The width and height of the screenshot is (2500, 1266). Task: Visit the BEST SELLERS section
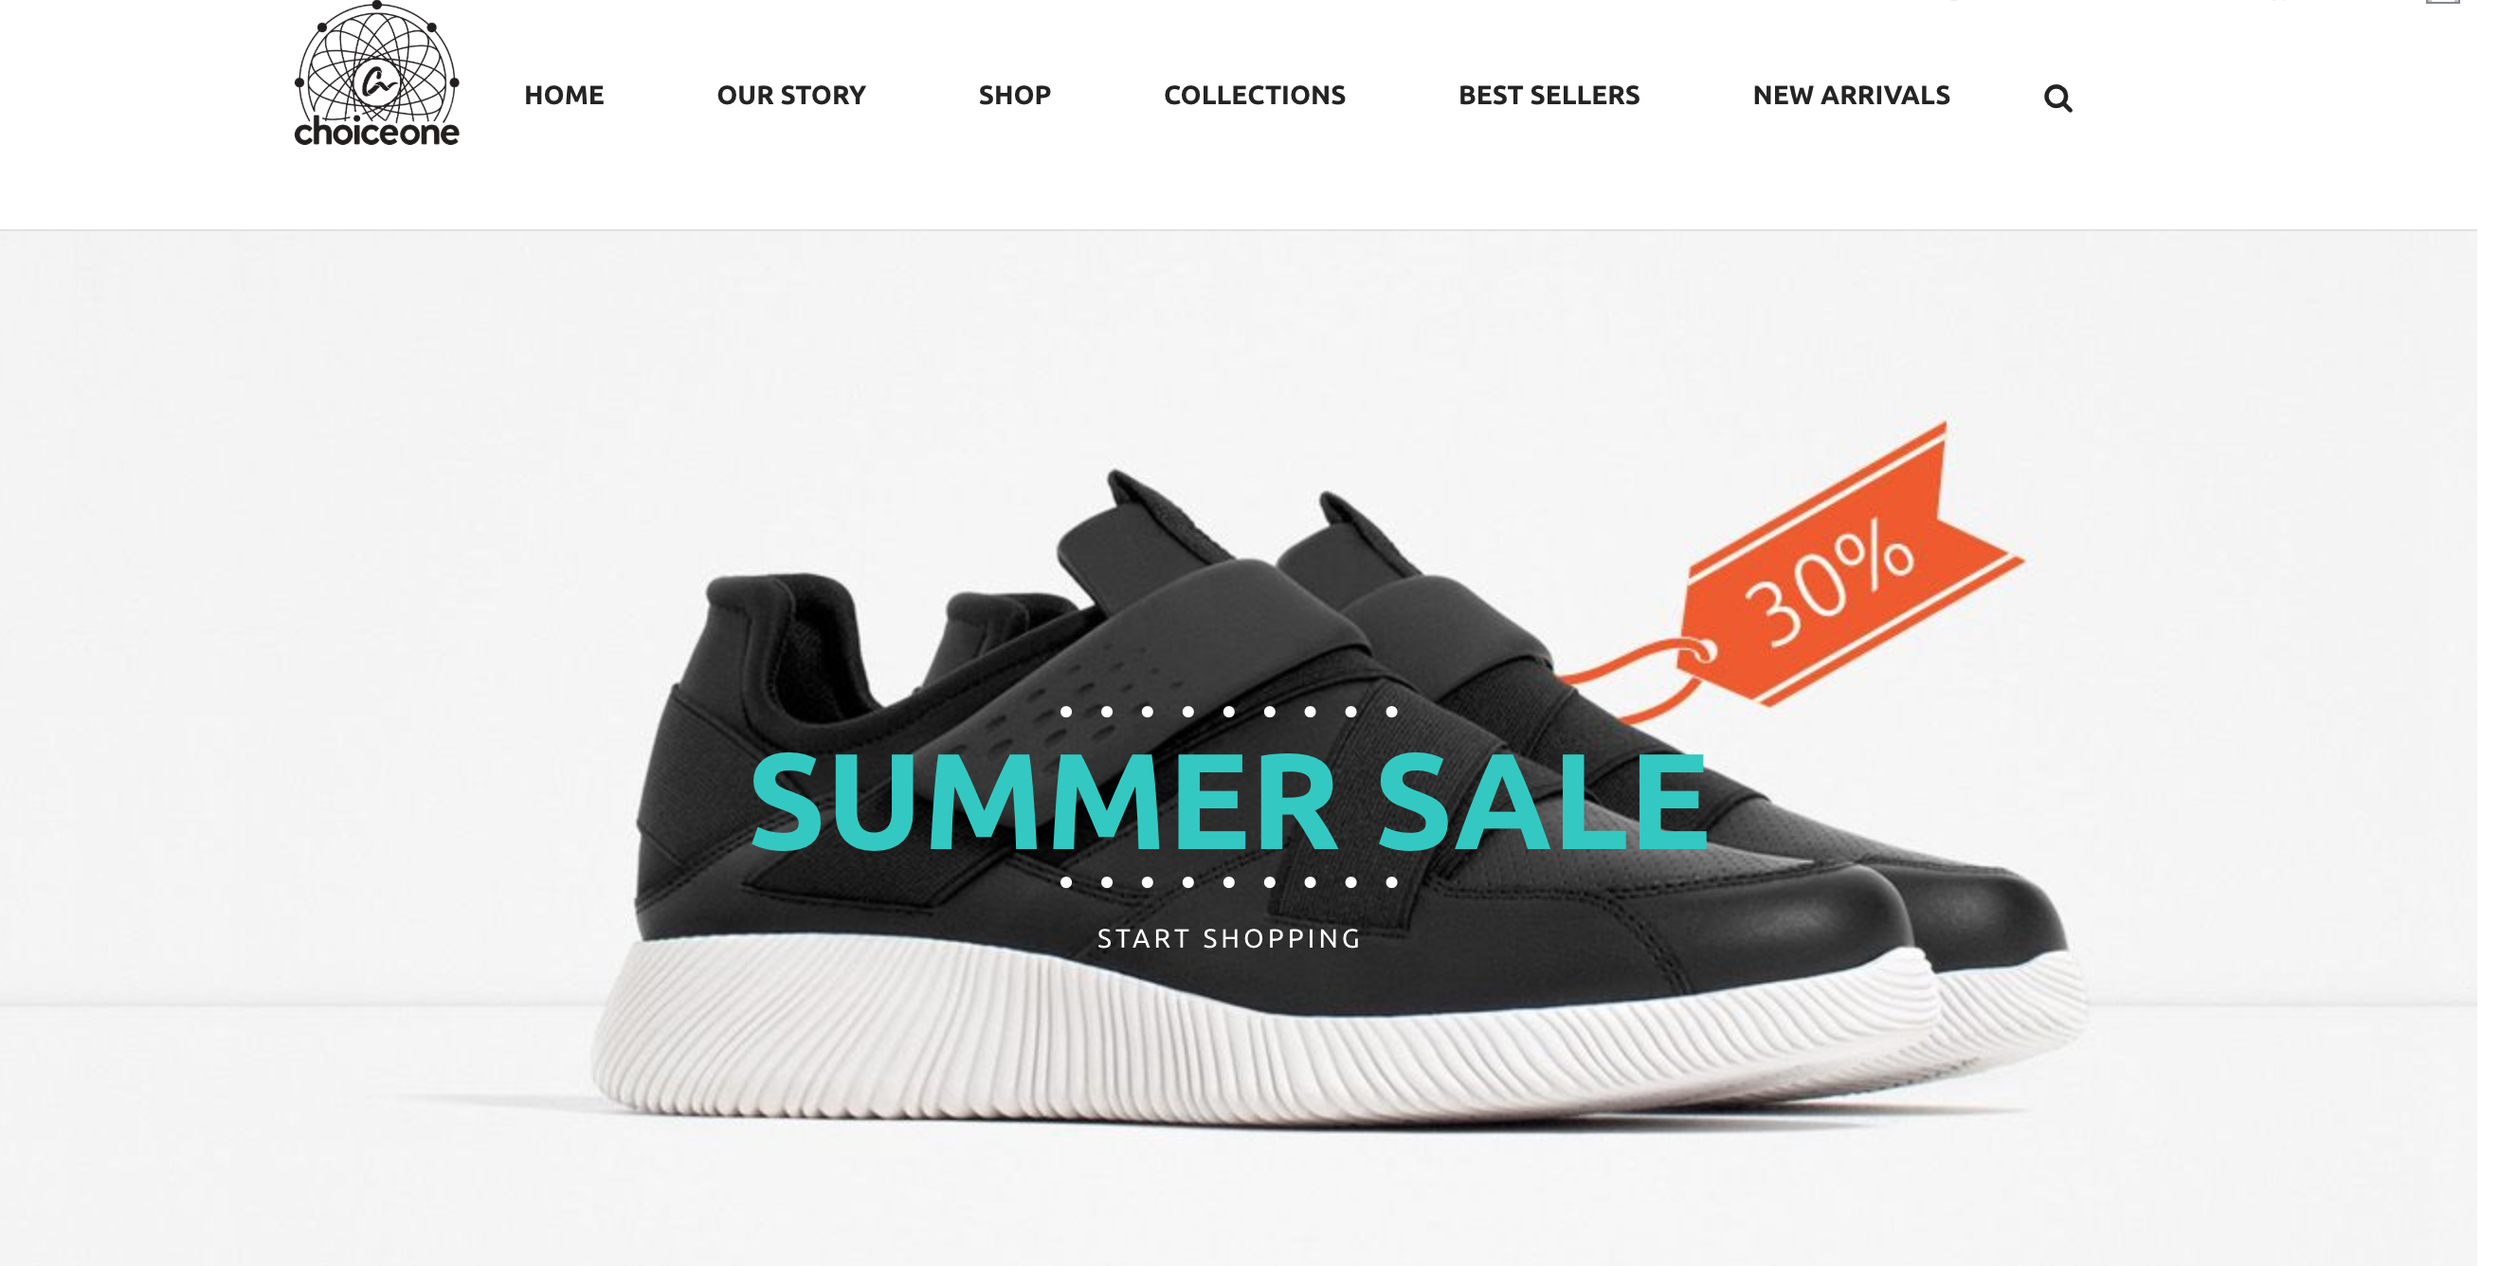pos(1548,95)
